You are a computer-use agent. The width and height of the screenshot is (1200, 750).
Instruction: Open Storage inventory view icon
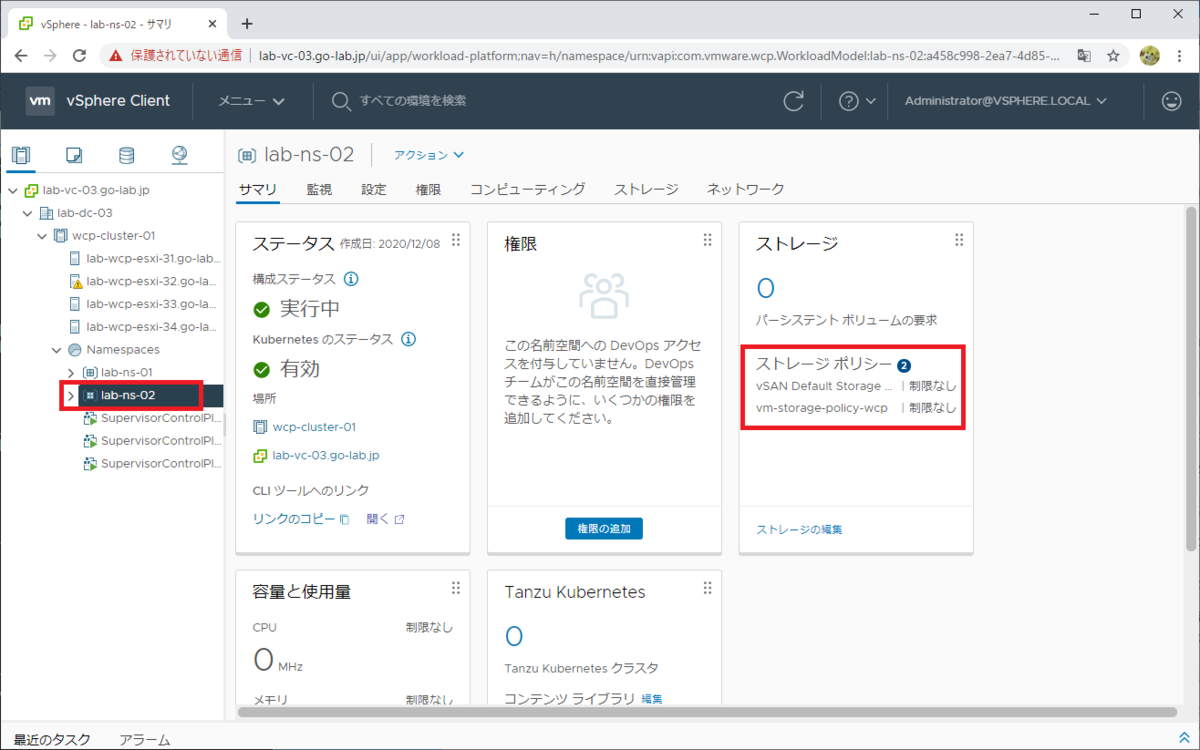coord(126,155)
